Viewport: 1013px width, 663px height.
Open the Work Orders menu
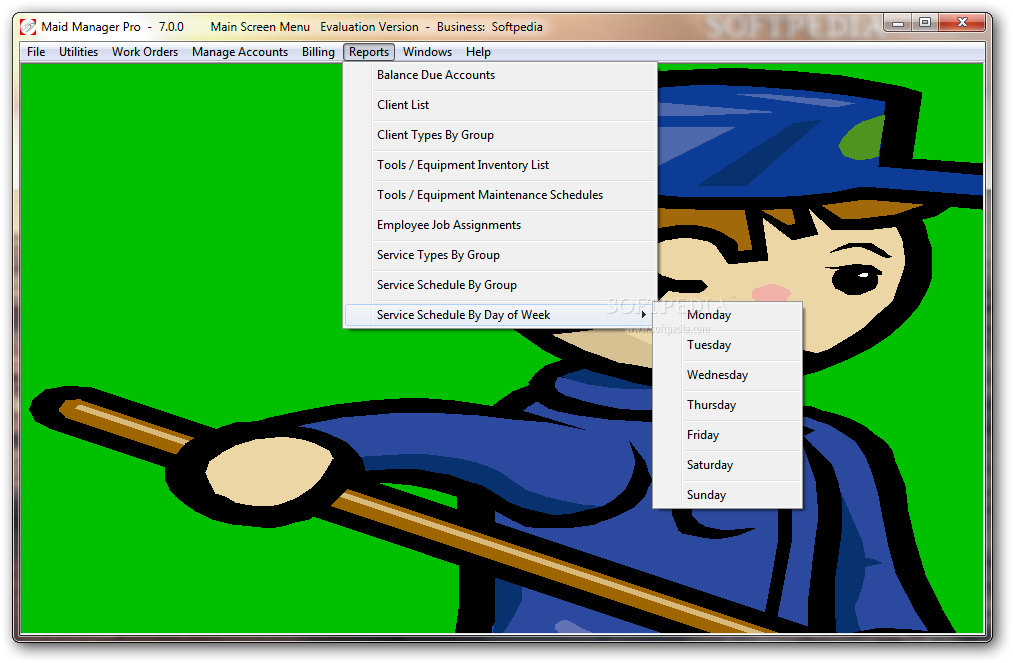[x=145, y=52]
